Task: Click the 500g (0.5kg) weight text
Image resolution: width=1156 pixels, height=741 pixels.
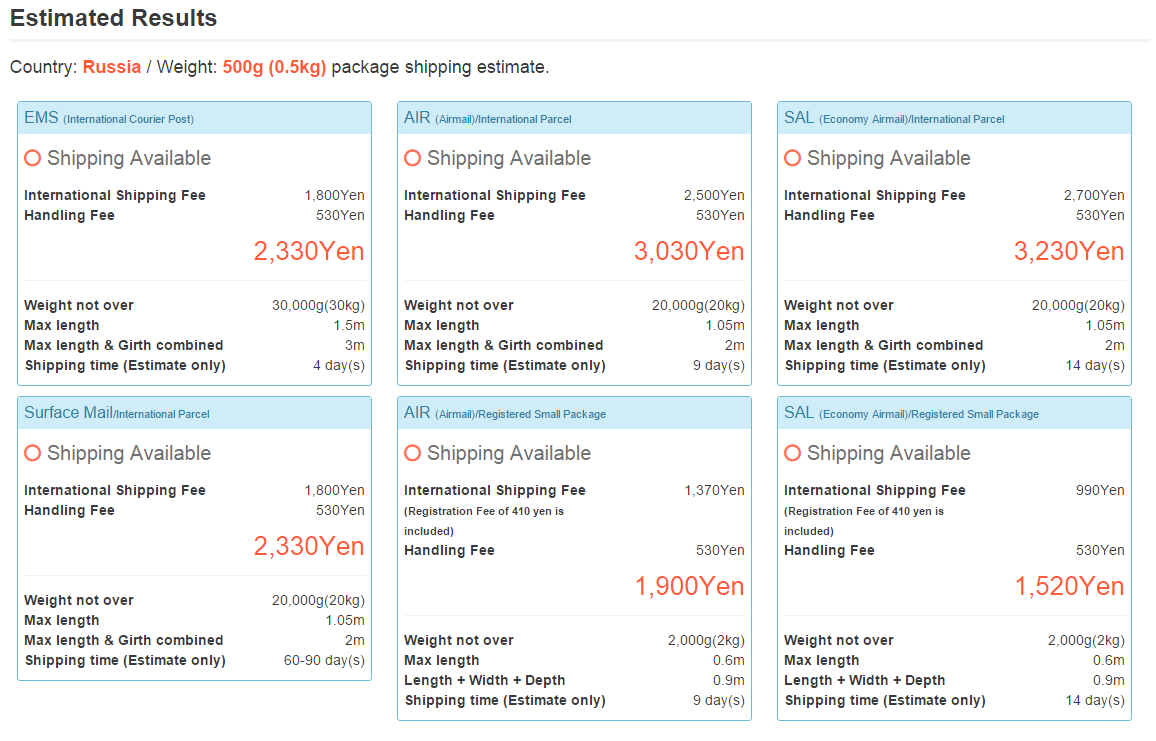Action: pos(274,67)
